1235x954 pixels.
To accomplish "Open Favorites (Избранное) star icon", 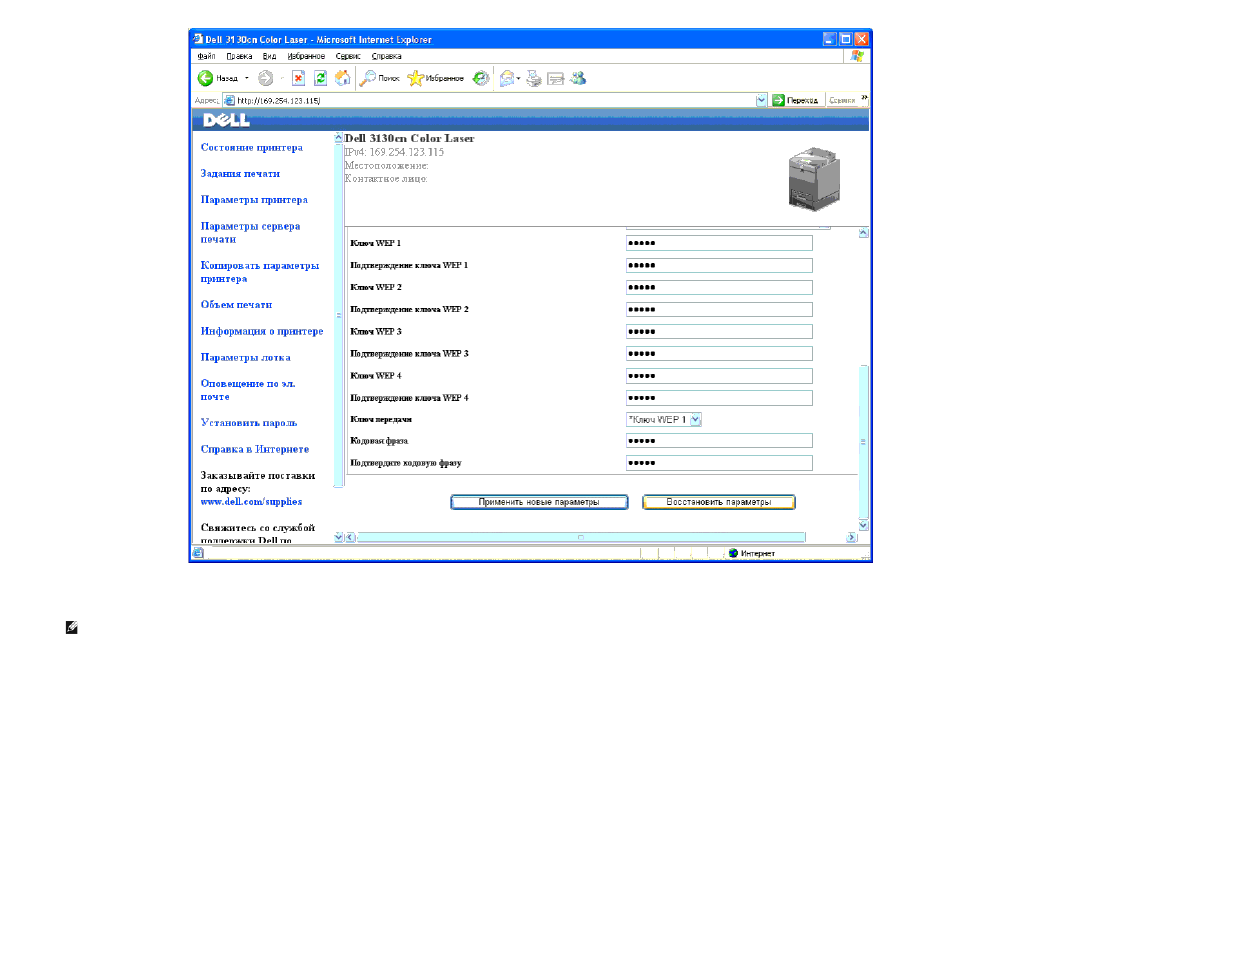I will coord(415,78).
